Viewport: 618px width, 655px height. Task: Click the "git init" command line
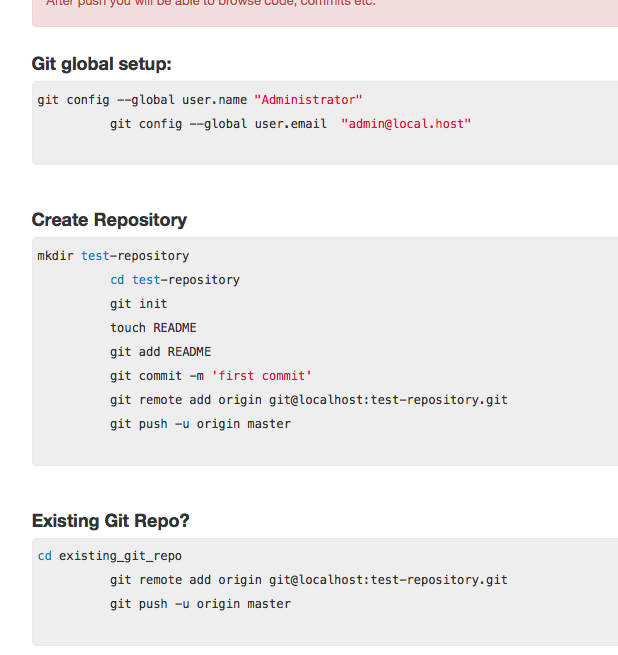139,304
